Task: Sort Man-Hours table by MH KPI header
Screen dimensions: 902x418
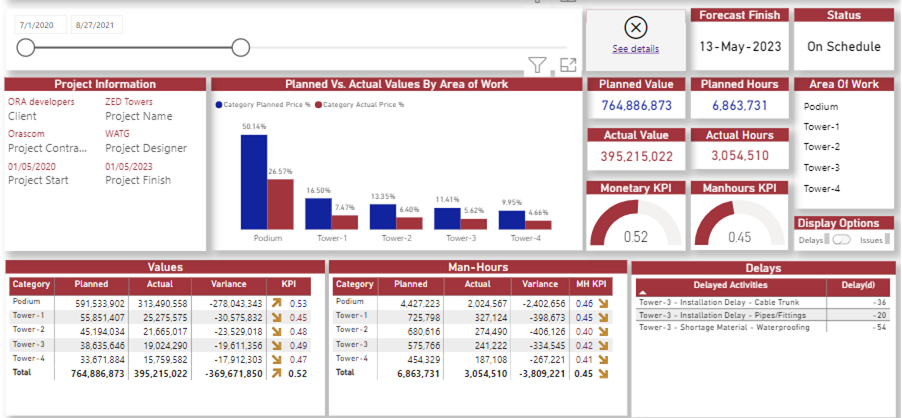Action: coord(591,284)
